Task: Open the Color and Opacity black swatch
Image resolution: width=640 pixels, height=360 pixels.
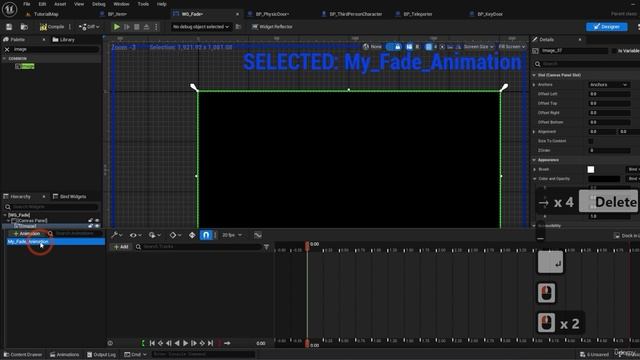Action: point(604,179)
